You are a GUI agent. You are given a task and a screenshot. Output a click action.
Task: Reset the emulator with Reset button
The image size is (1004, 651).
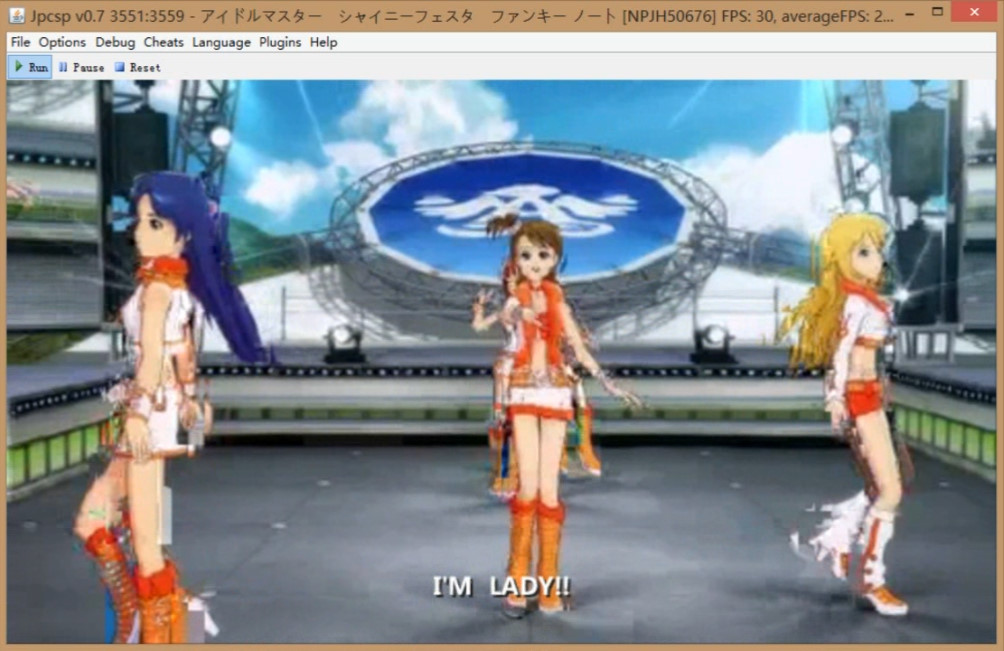[x=137, y=67]
